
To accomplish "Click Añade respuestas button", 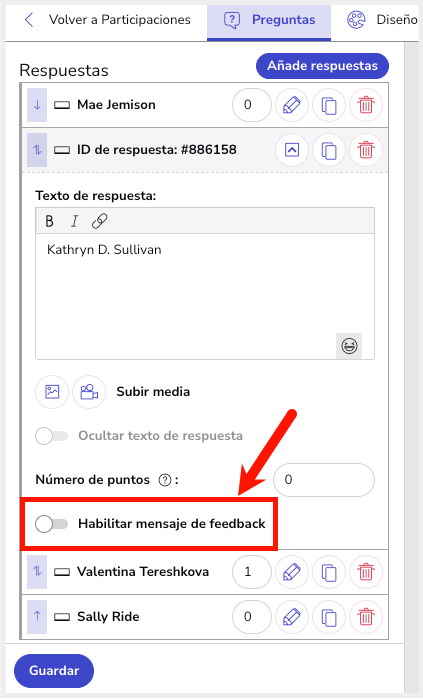I will click(x=322, y=66).
